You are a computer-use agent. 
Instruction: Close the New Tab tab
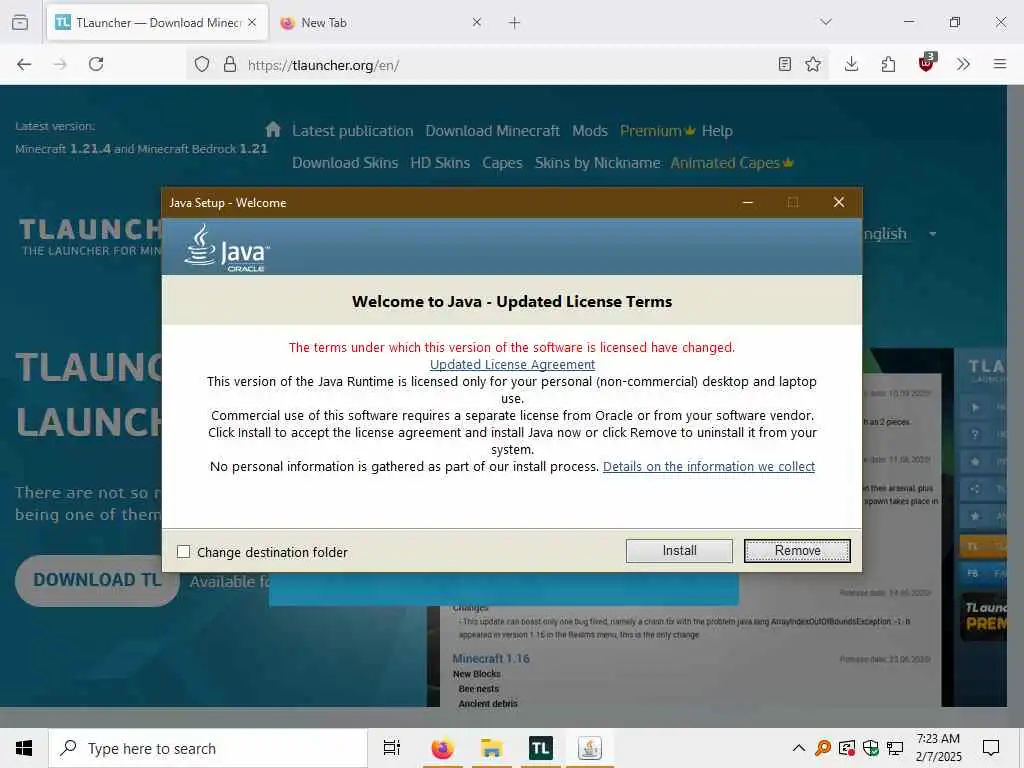[477, 22]
